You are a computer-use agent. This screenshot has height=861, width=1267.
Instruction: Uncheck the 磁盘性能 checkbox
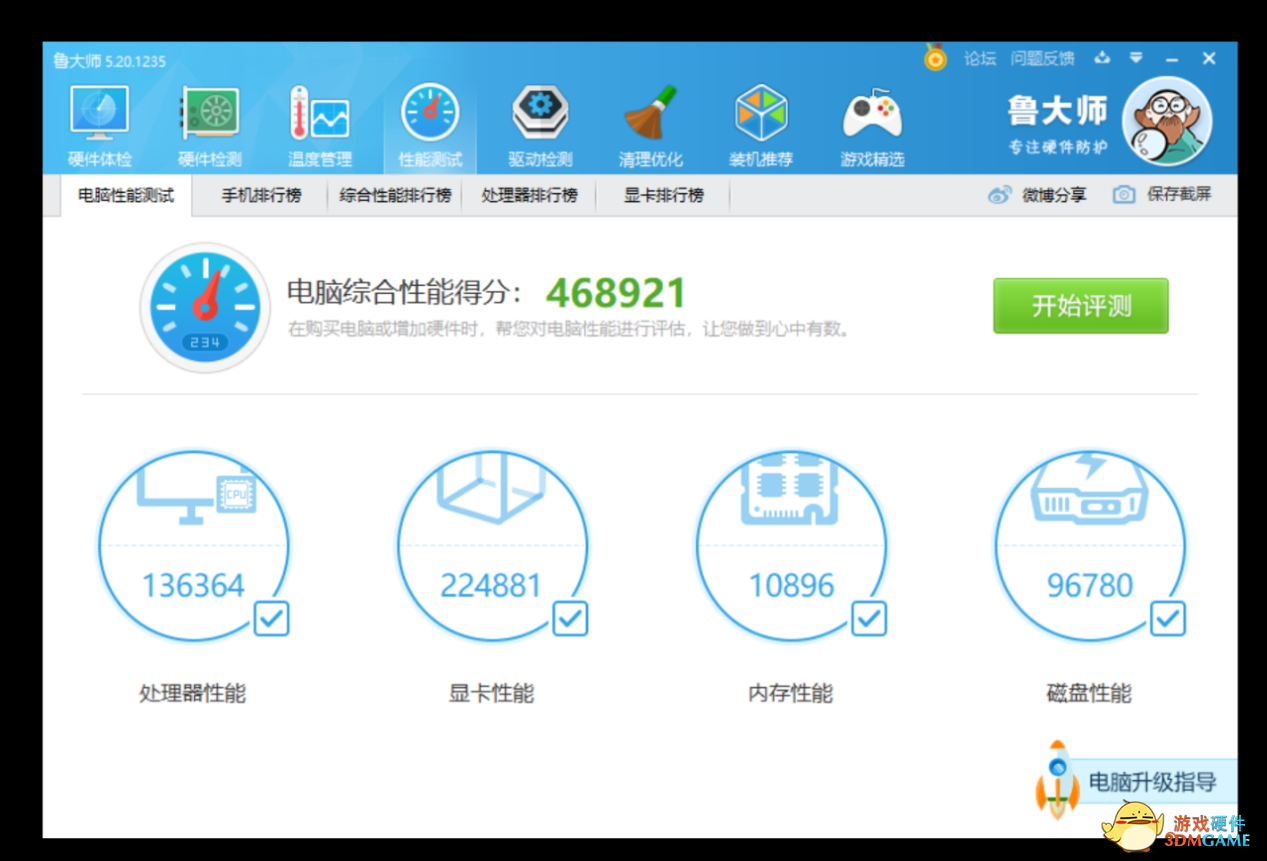coord(1167,618)
